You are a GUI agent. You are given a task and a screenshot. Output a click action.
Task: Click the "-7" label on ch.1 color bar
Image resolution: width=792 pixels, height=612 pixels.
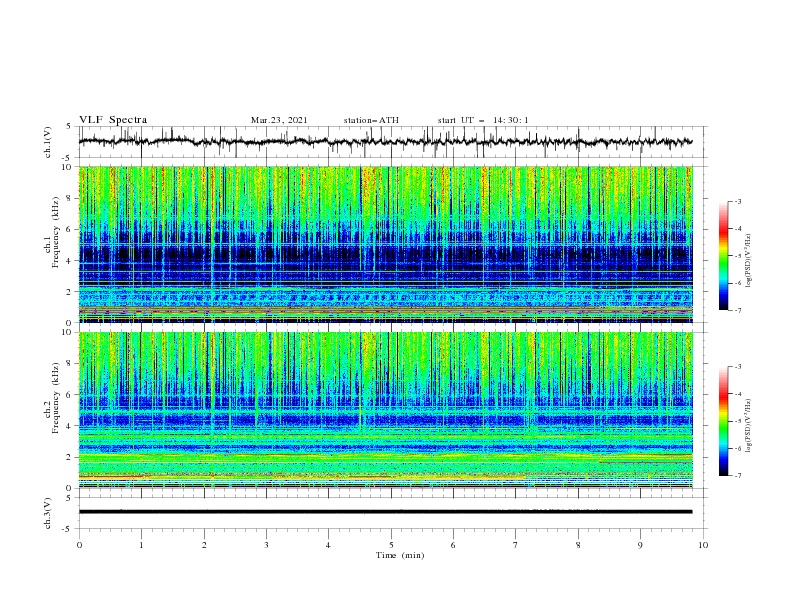pyautogui.click(x=738, y=310)
